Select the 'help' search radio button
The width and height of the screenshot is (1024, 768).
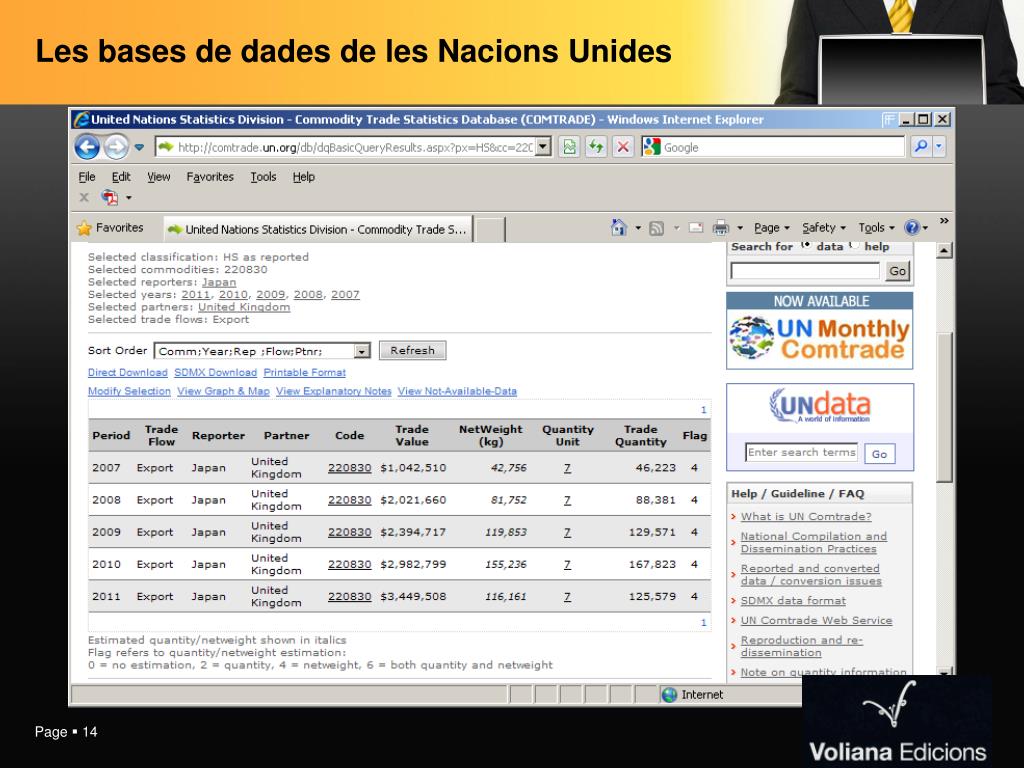tap(854, 245)
